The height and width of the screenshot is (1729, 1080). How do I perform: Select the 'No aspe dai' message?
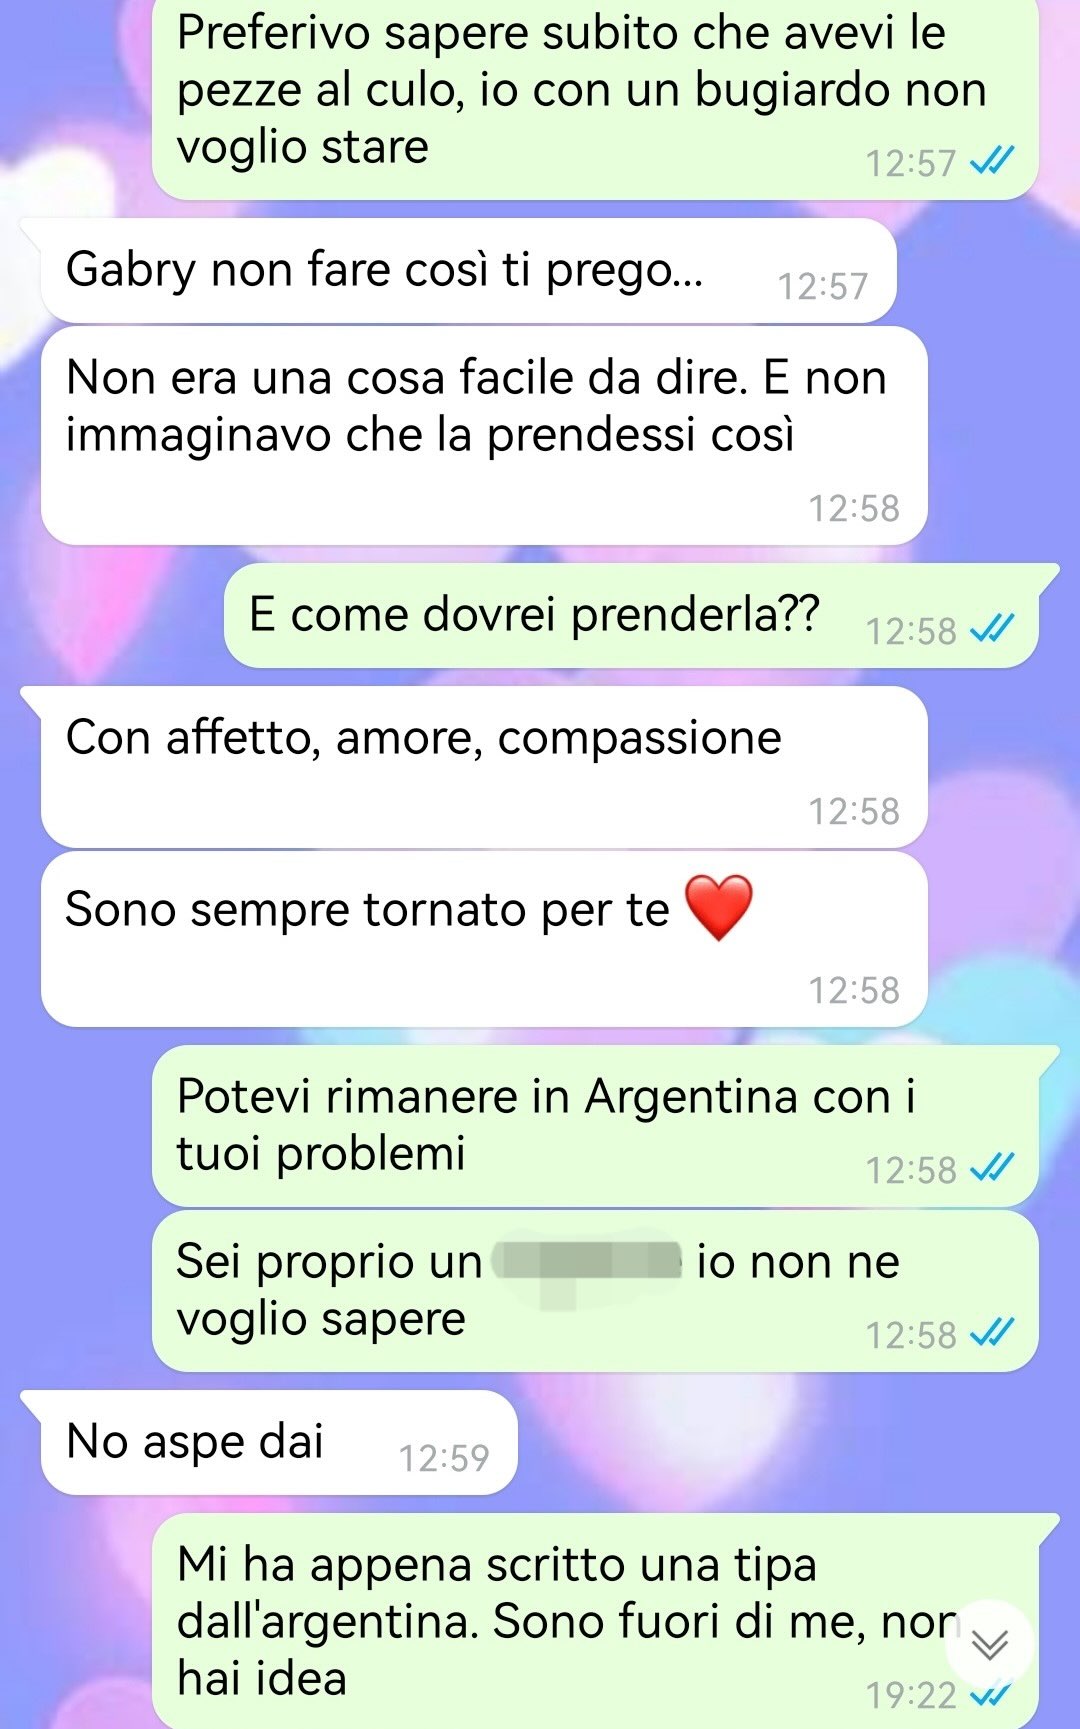279,1442
